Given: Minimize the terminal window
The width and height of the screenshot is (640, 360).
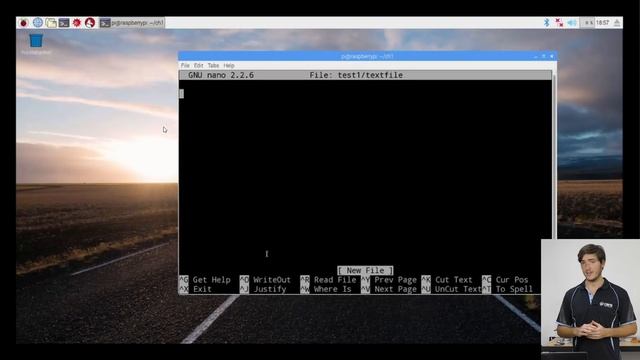Looking at the screenshot, I should pyautogui.click(x=536, y=56).
